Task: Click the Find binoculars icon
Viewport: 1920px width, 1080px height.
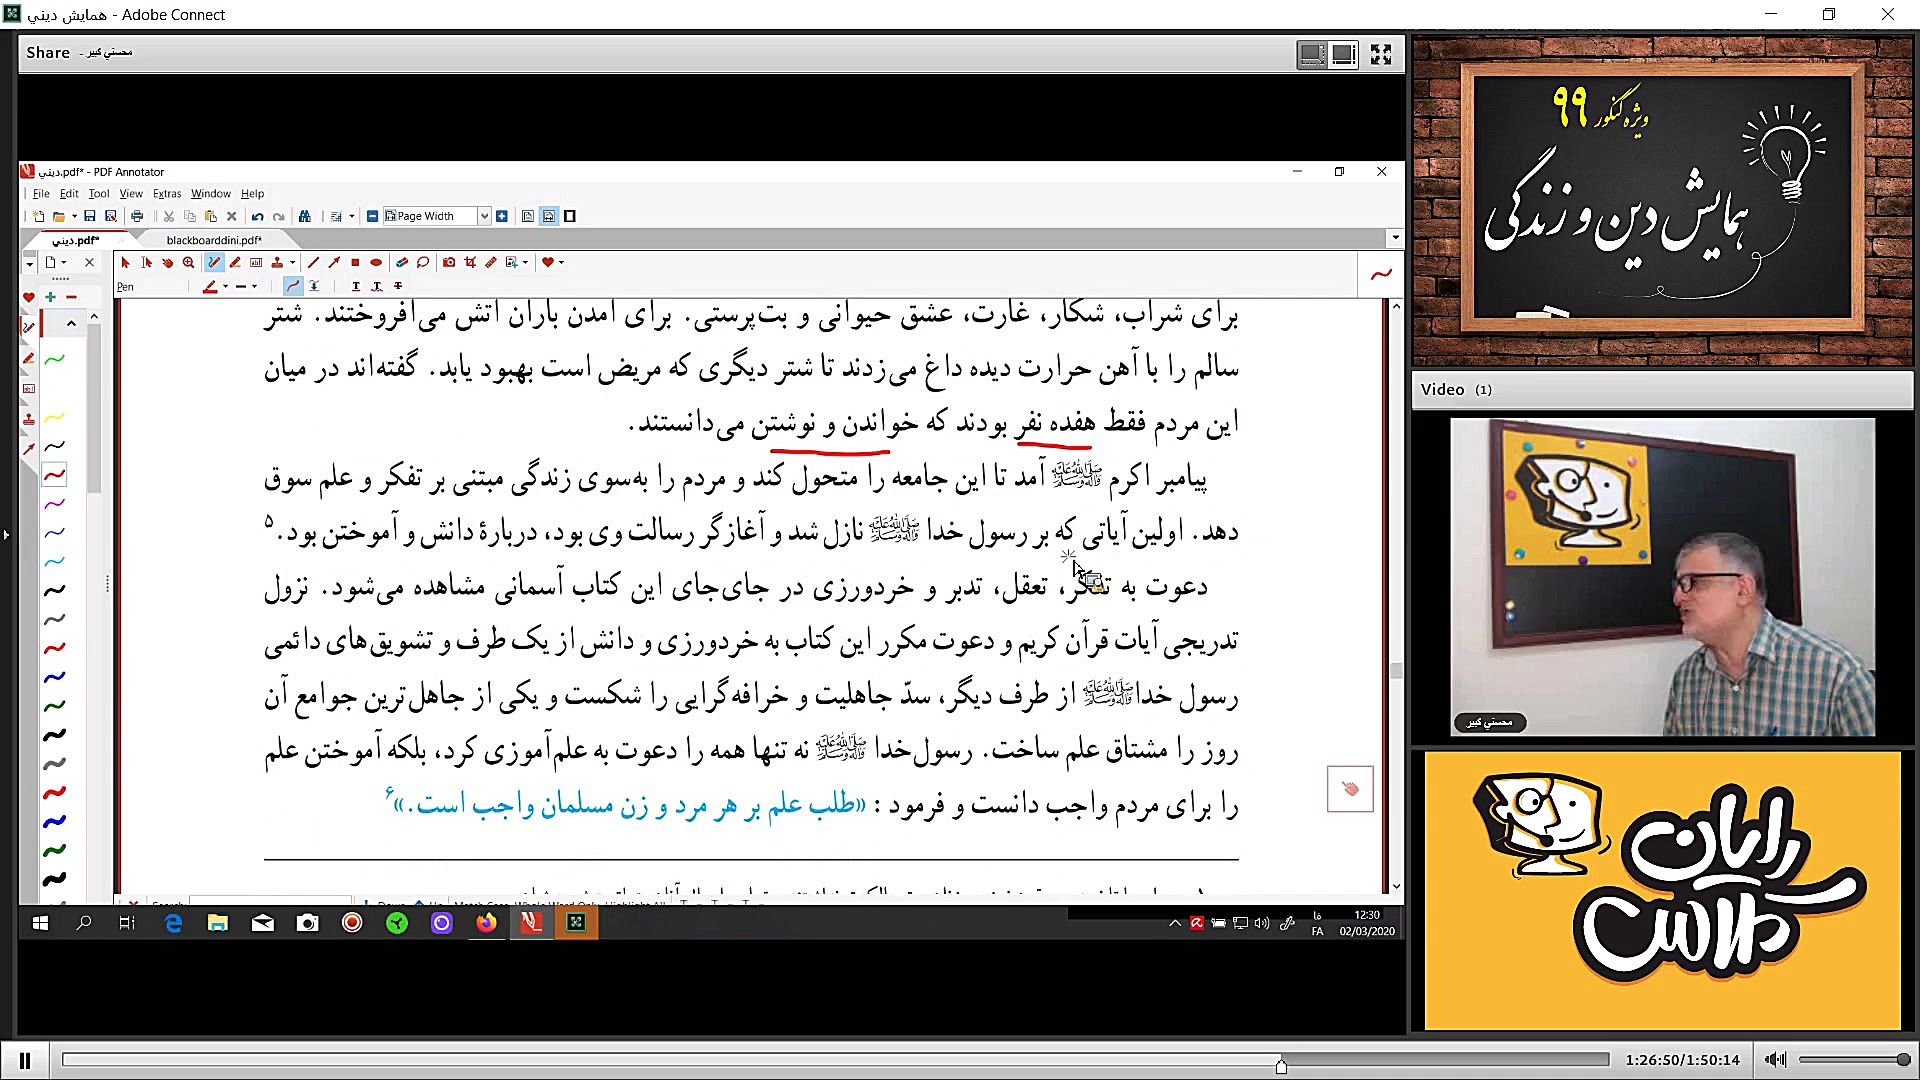Action: (x=305, y=216)
